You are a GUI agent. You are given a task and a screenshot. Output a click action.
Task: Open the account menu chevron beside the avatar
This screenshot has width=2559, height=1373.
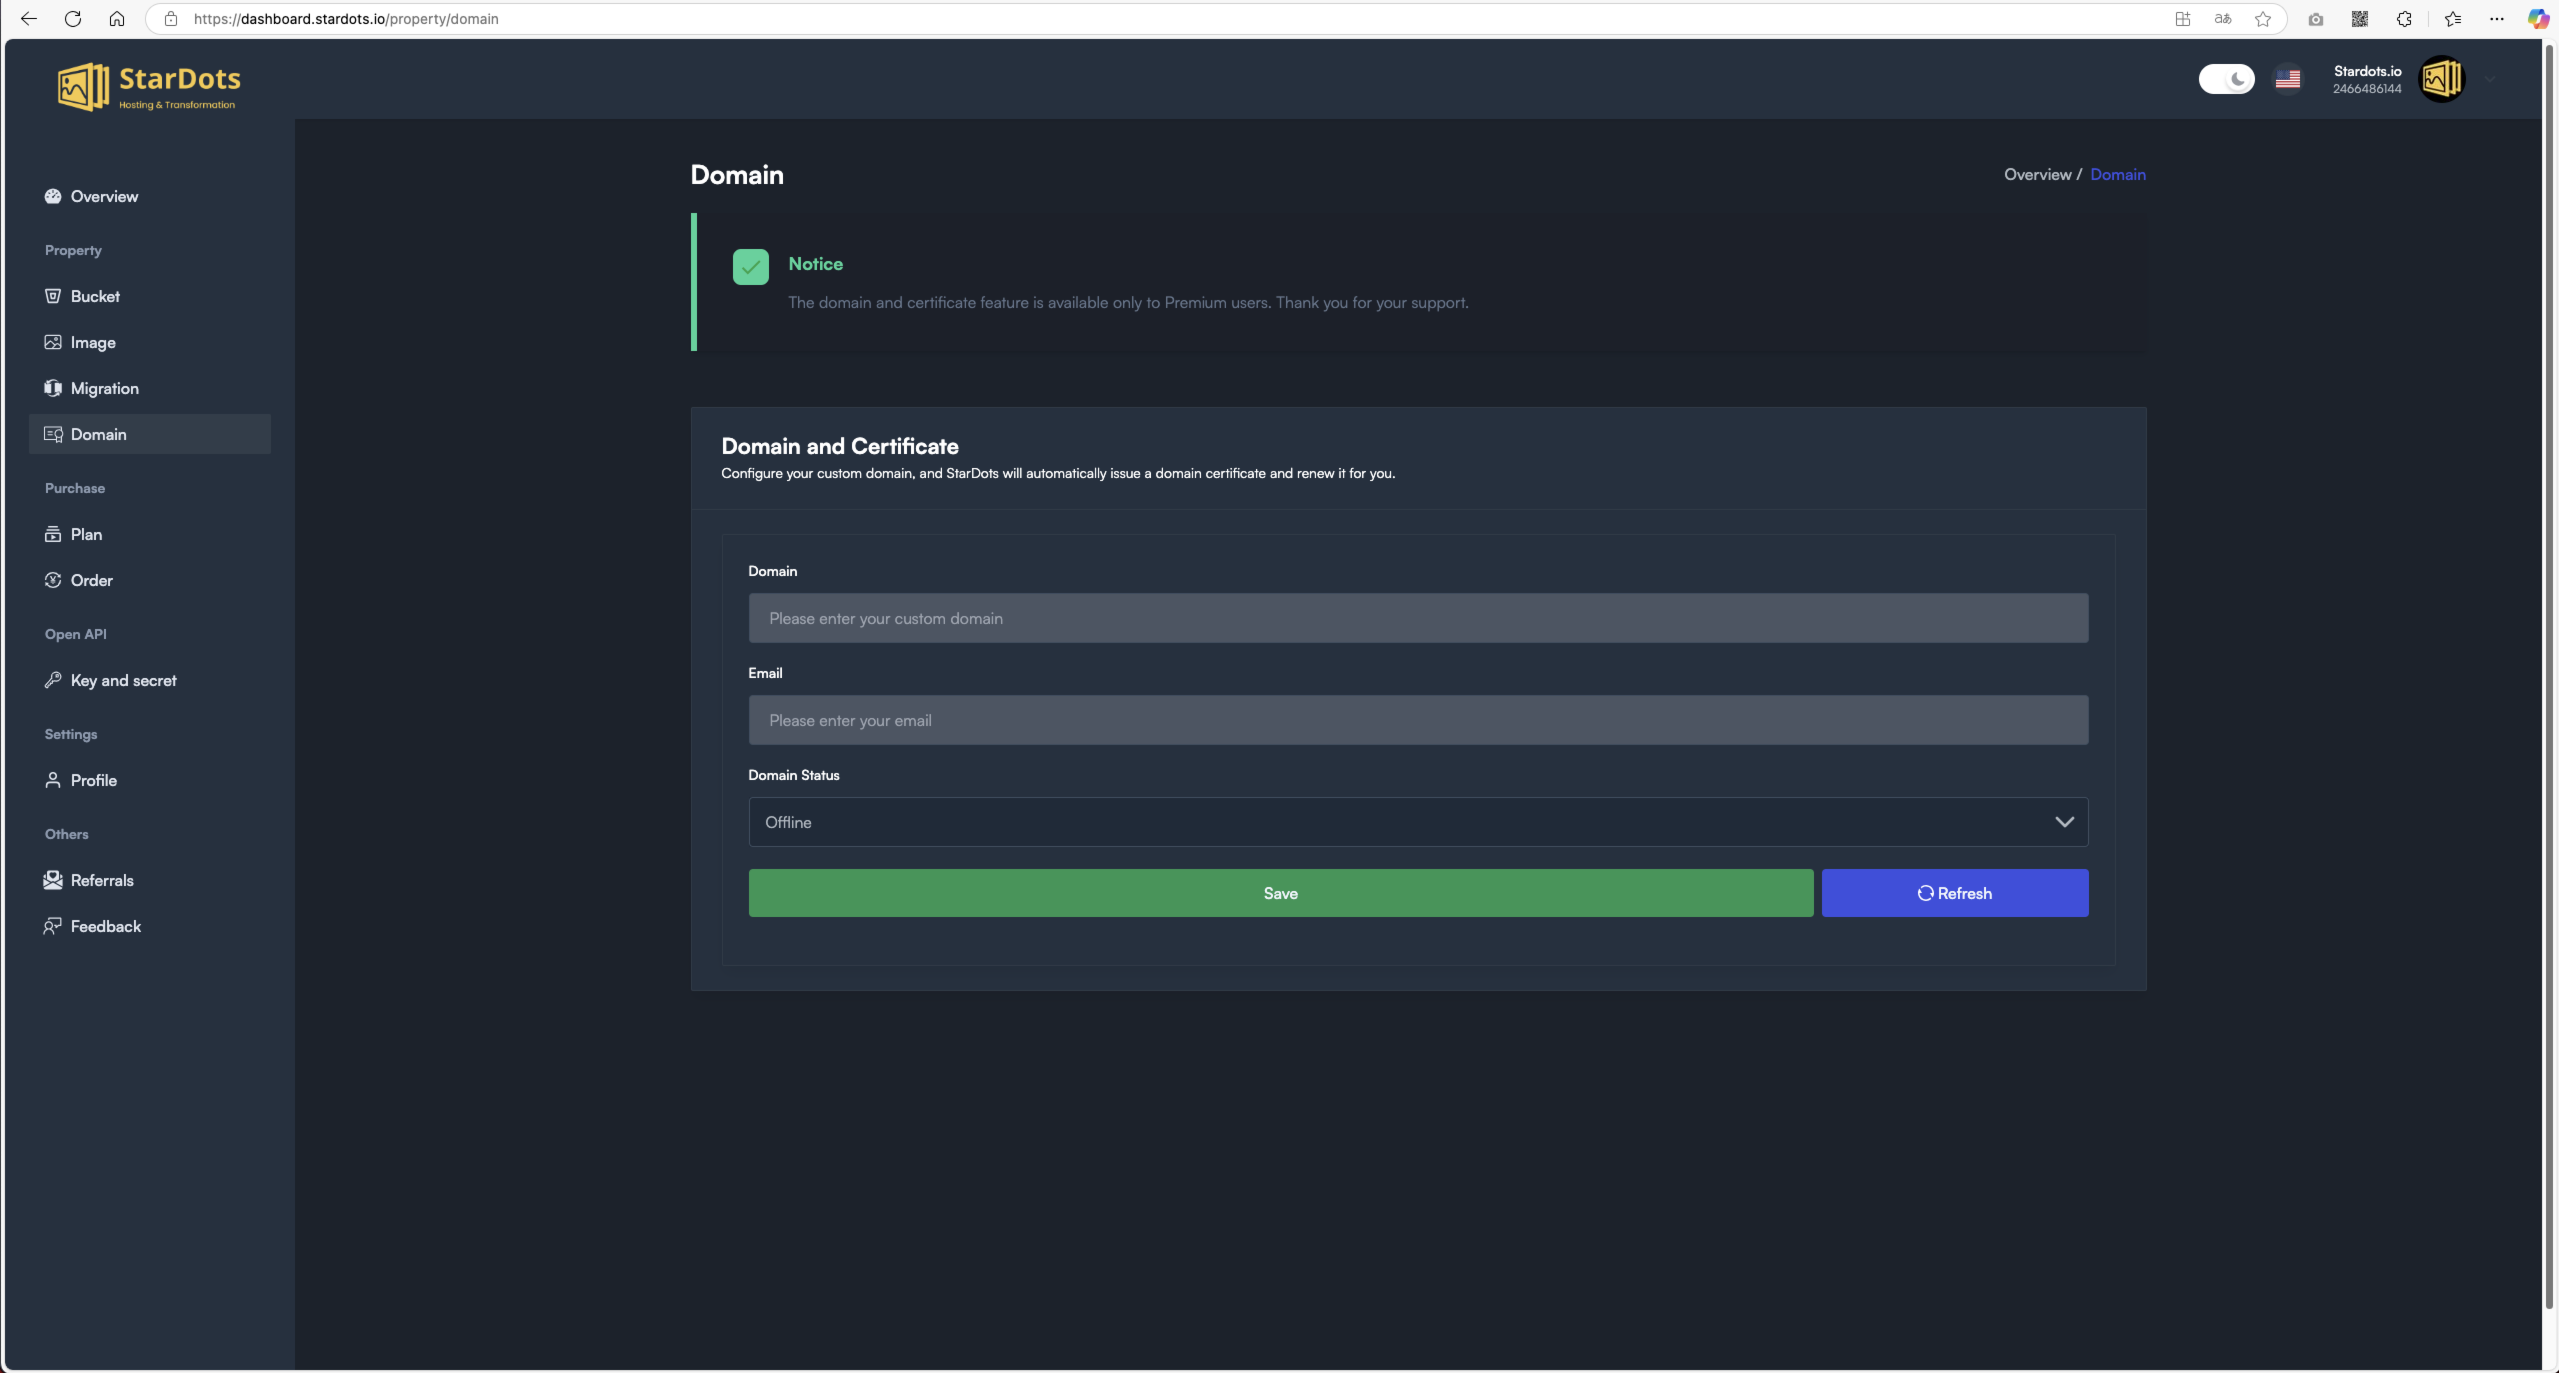click(2490, 79)
